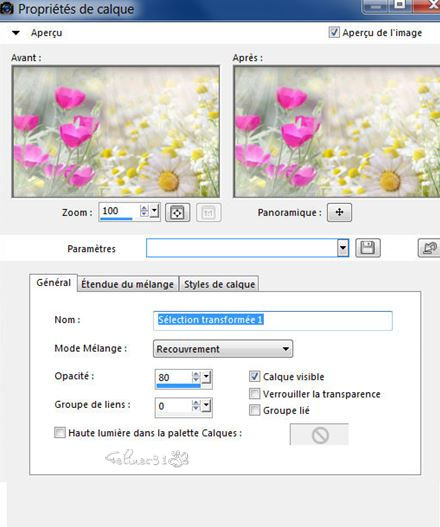This screenshot has width=440, height=527.
Task: Open the Mode Mélange Recouvrement dropdown
Action: [x=223, y=349]
